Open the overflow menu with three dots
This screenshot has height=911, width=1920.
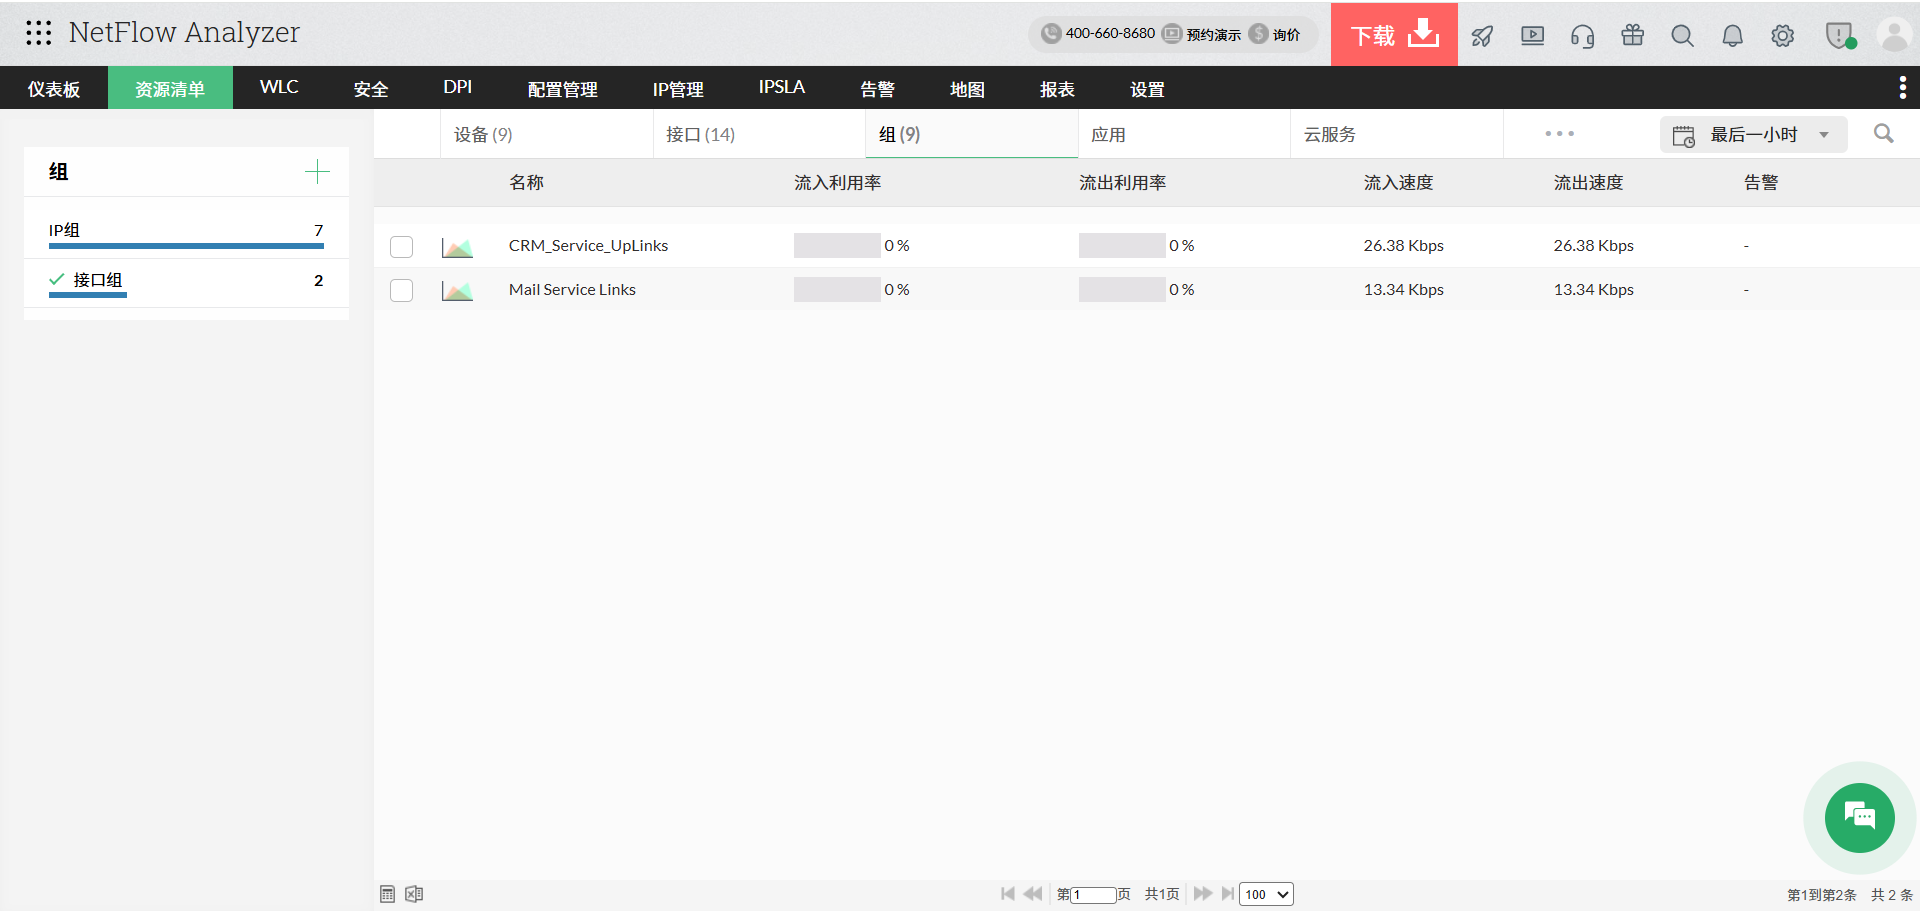click(1560, 133)
